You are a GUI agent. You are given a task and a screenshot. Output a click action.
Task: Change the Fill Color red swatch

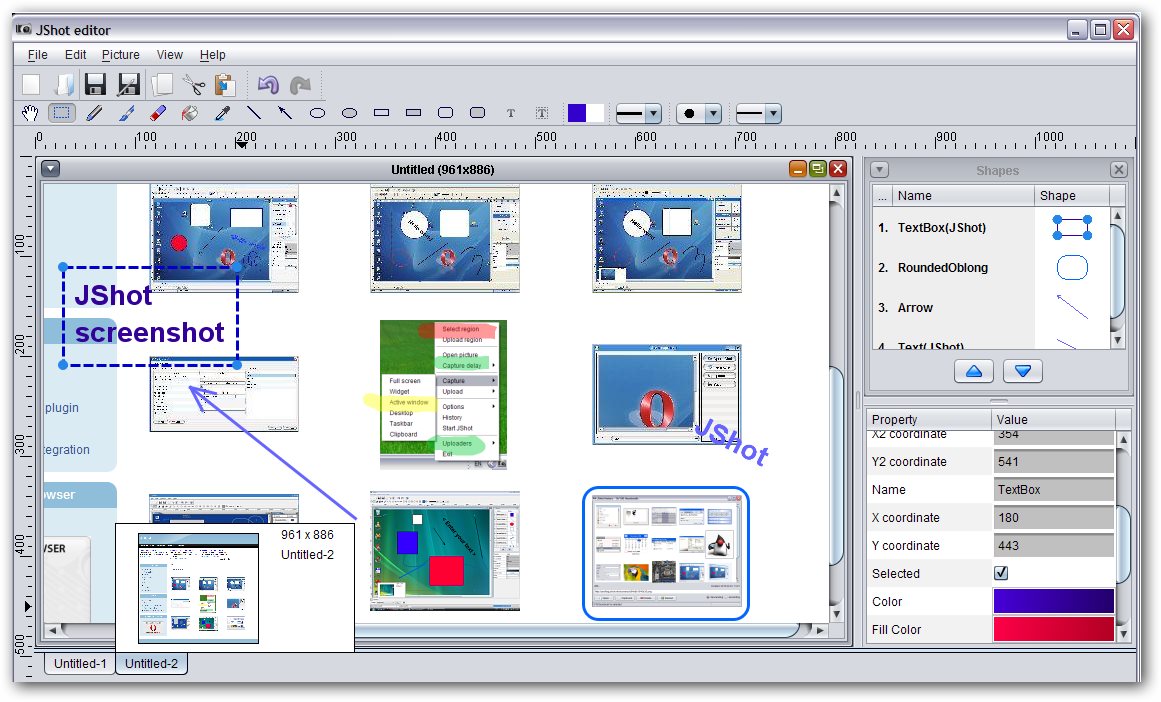tap(1053, 629)
